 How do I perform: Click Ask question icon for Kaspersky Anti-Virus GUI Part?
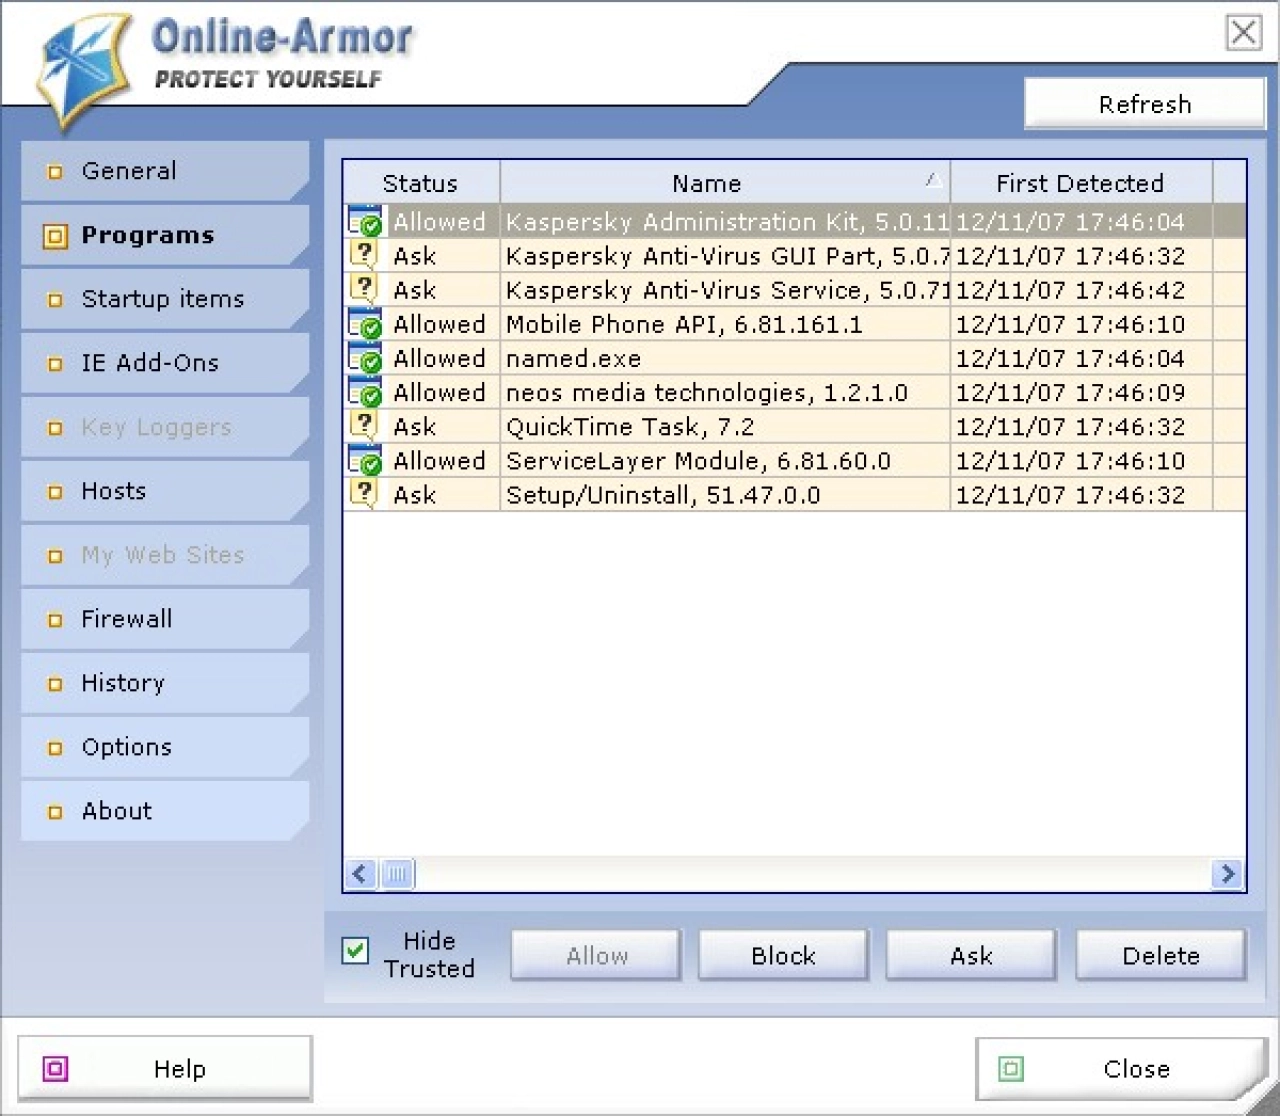[364, 254]
